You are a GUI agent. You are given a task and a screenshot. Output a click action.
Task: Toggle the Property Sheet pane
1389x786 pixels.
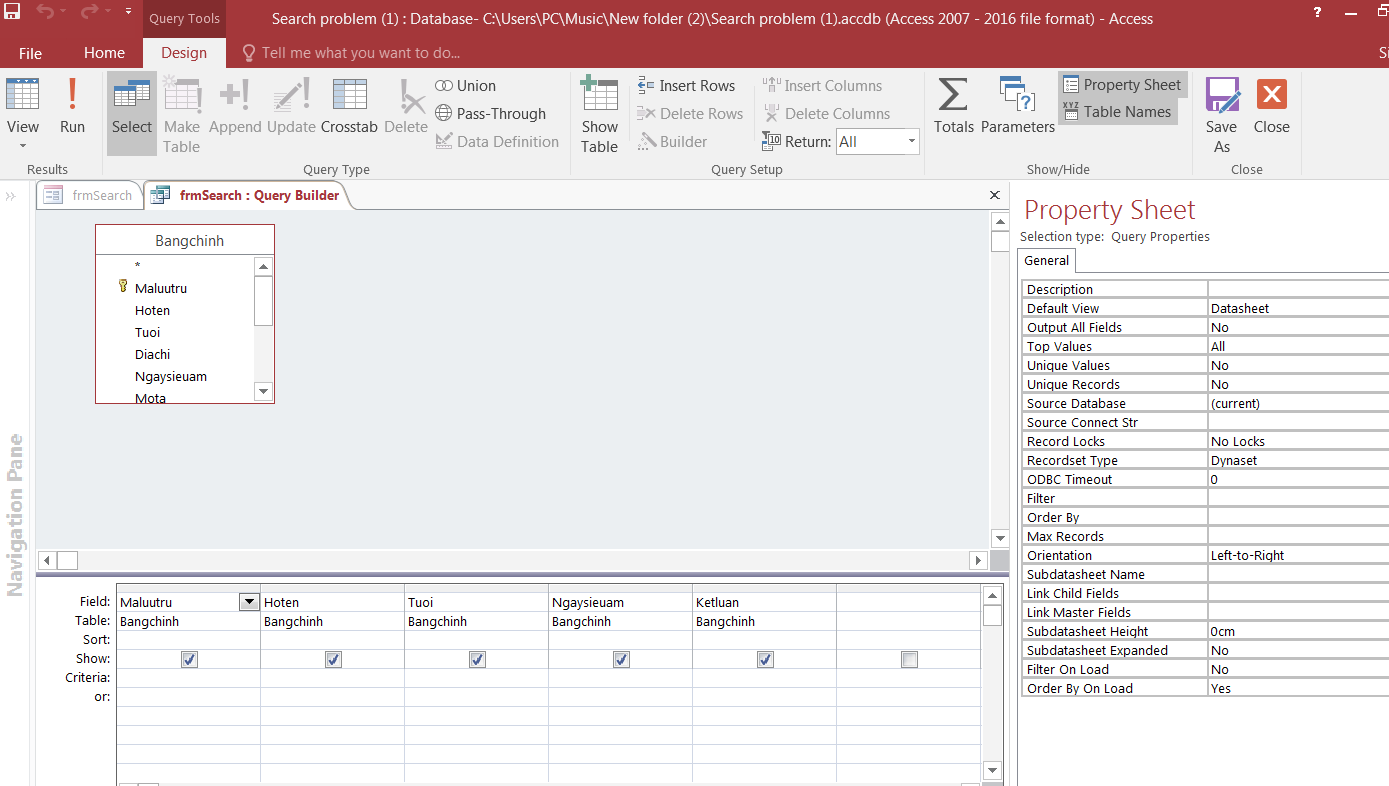click(1122, 85)
